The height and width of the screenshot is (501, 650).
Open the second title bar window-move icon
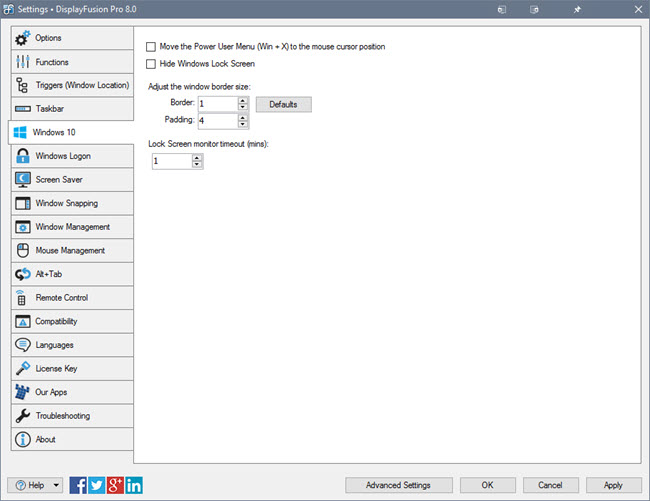tap(534, 10)
